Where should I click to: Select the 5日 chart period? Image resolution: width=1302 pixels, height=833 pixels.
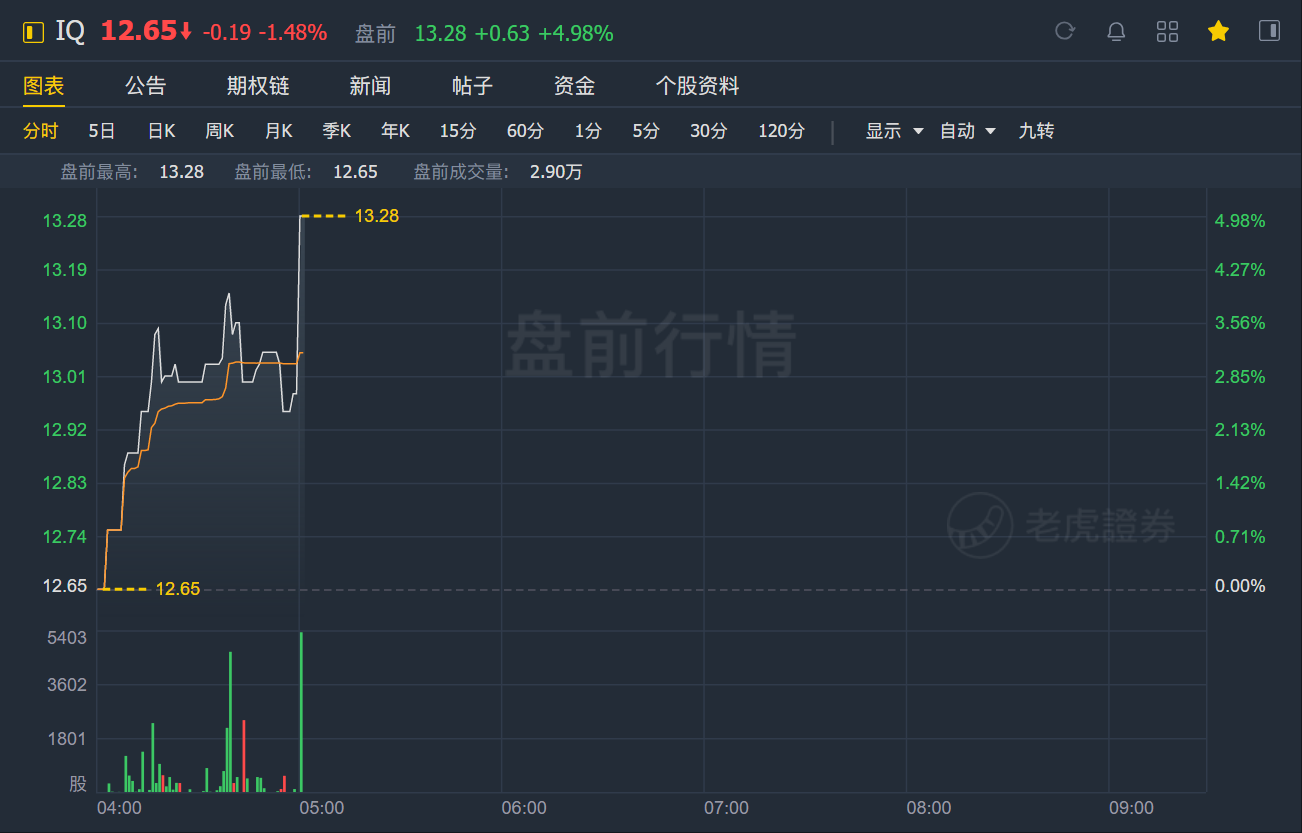click(x=102, y=131)
